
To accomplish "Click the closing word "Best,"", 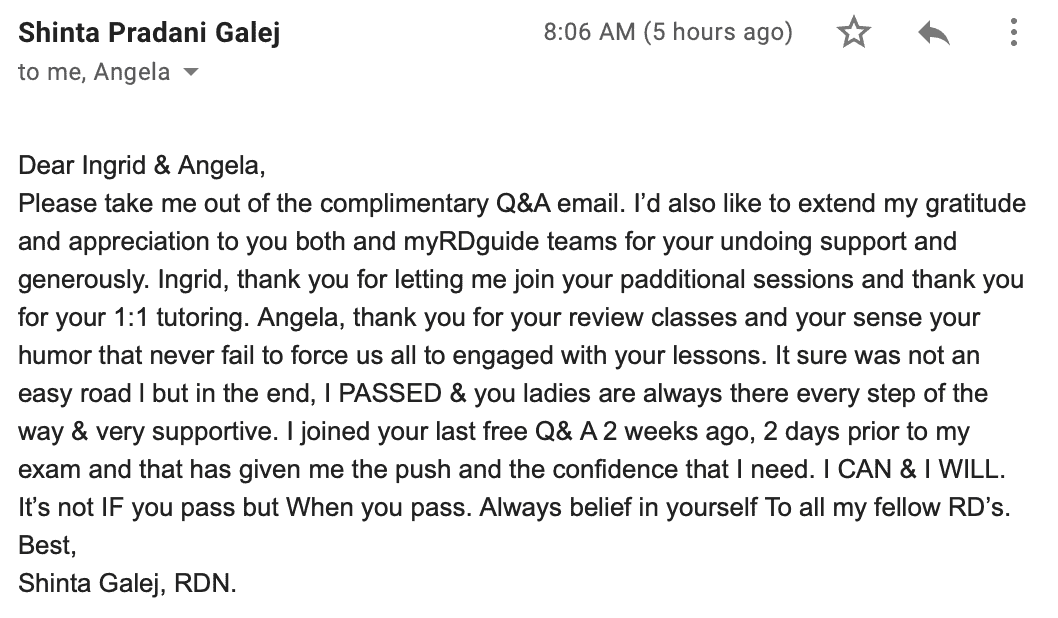I will pos(46,545).
